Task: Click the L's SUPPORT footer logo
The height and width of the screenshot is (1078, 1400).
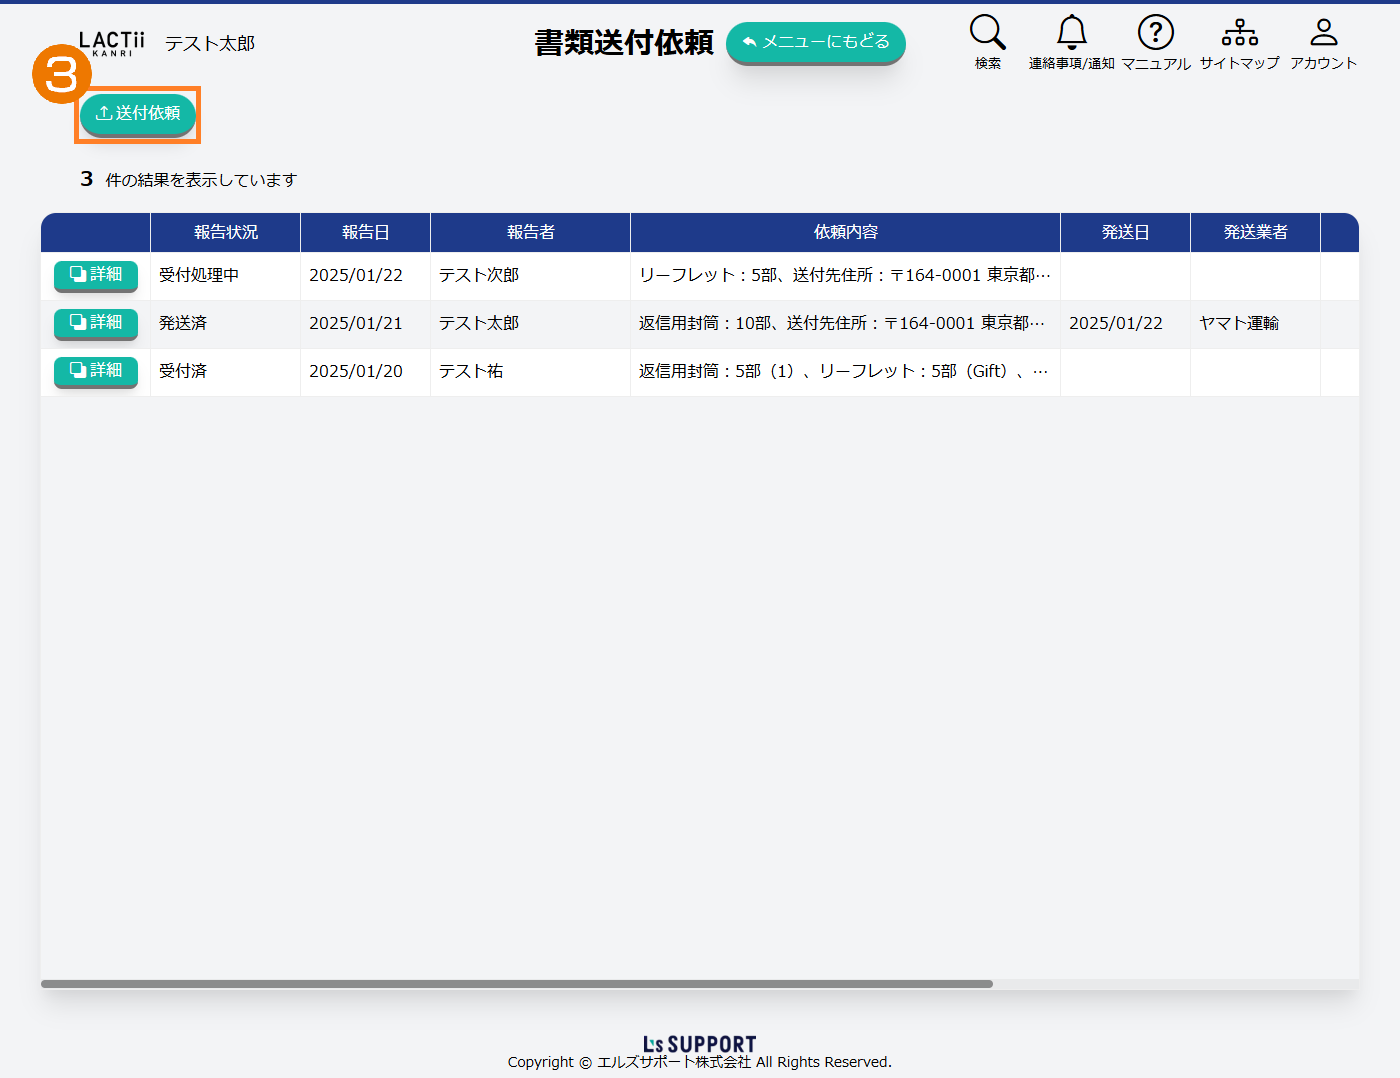Action: 699,1044
